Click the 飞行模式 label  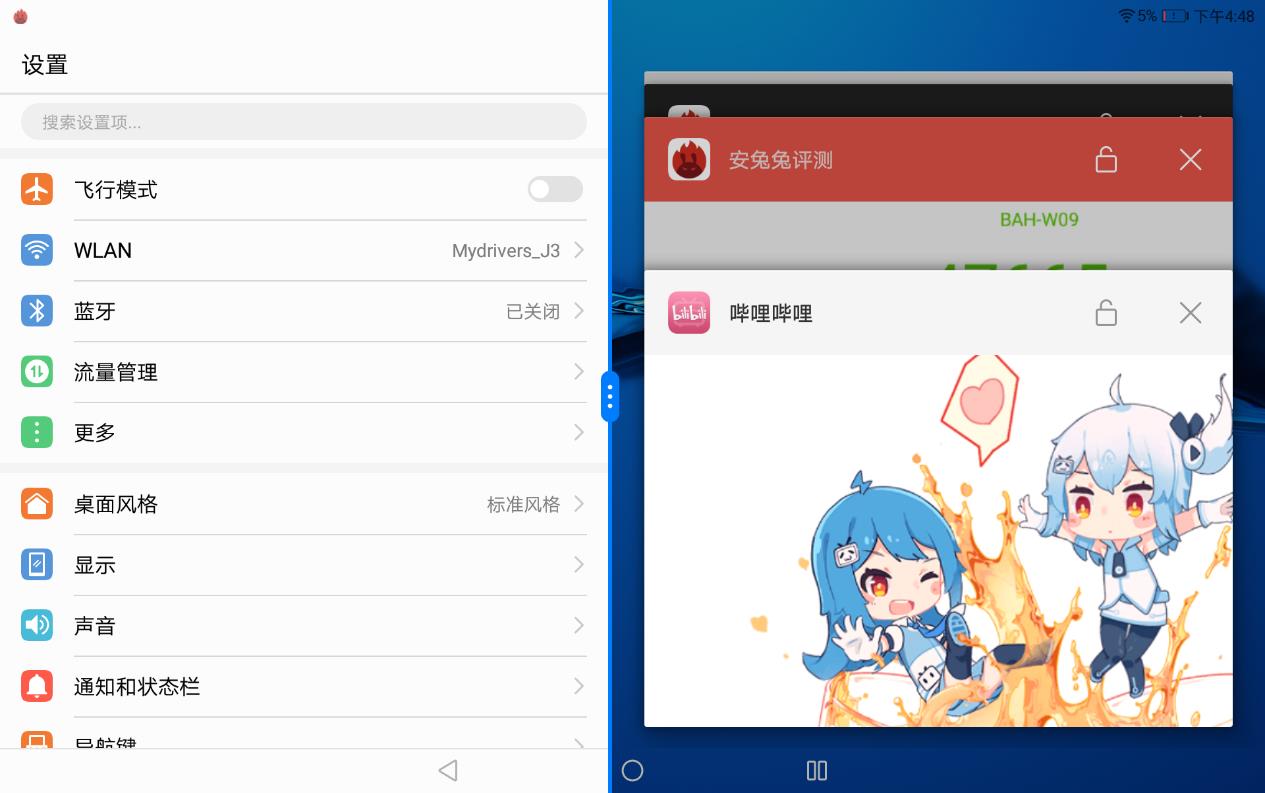pyautogui.click(x=116, y=189)
